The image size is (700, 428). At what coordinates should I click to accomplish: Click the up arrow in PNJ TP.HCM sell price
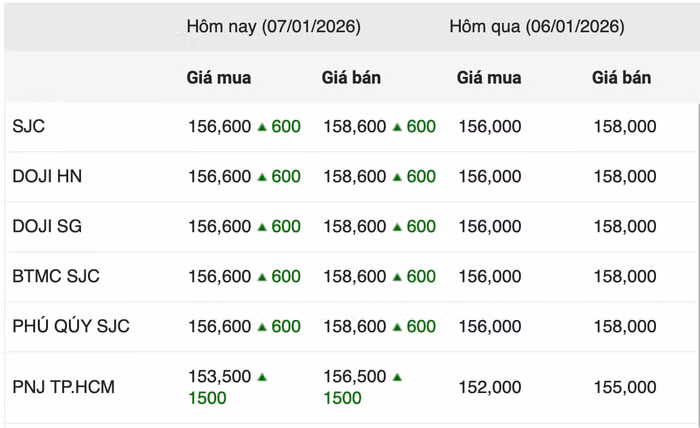click(397, 377)
